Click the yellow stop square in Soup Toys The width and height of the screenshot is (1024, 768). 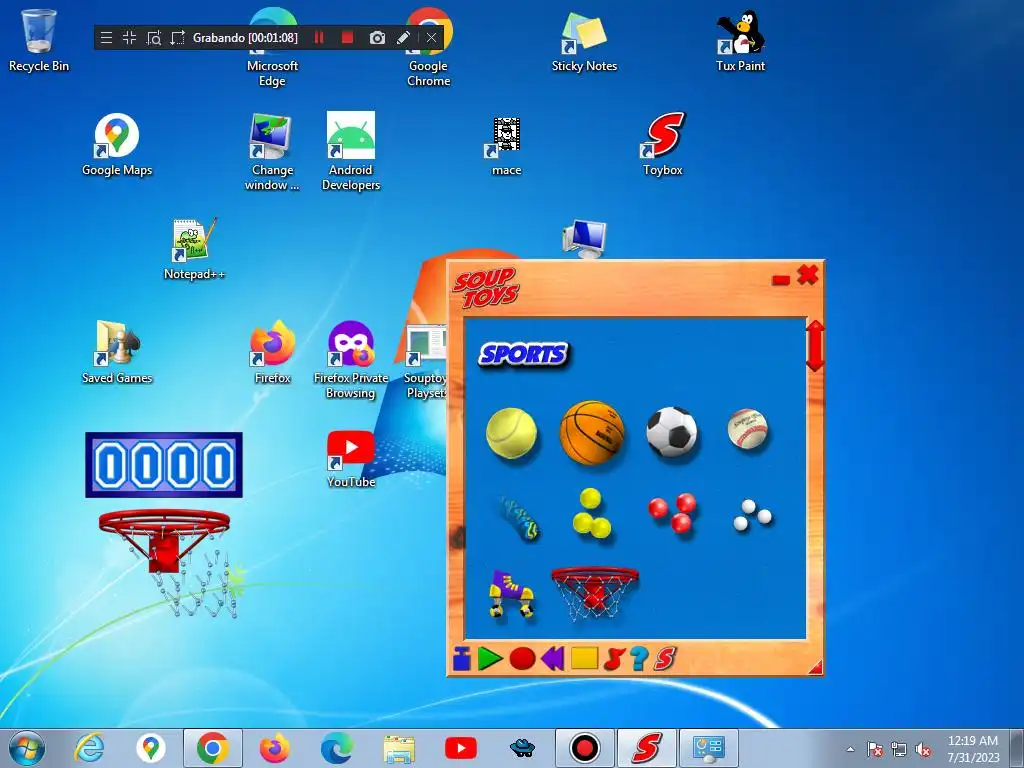(x=584, y=658)
